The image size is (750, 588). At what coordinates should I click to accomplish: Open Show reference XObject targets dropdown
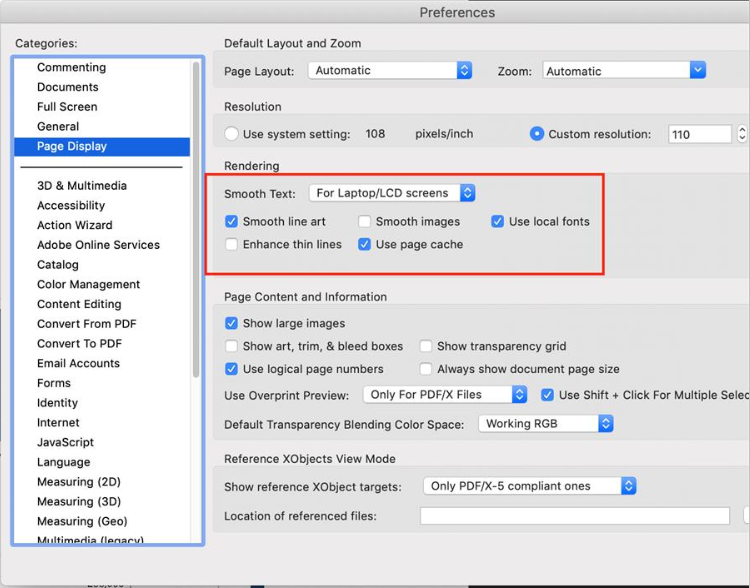point(529,486)
